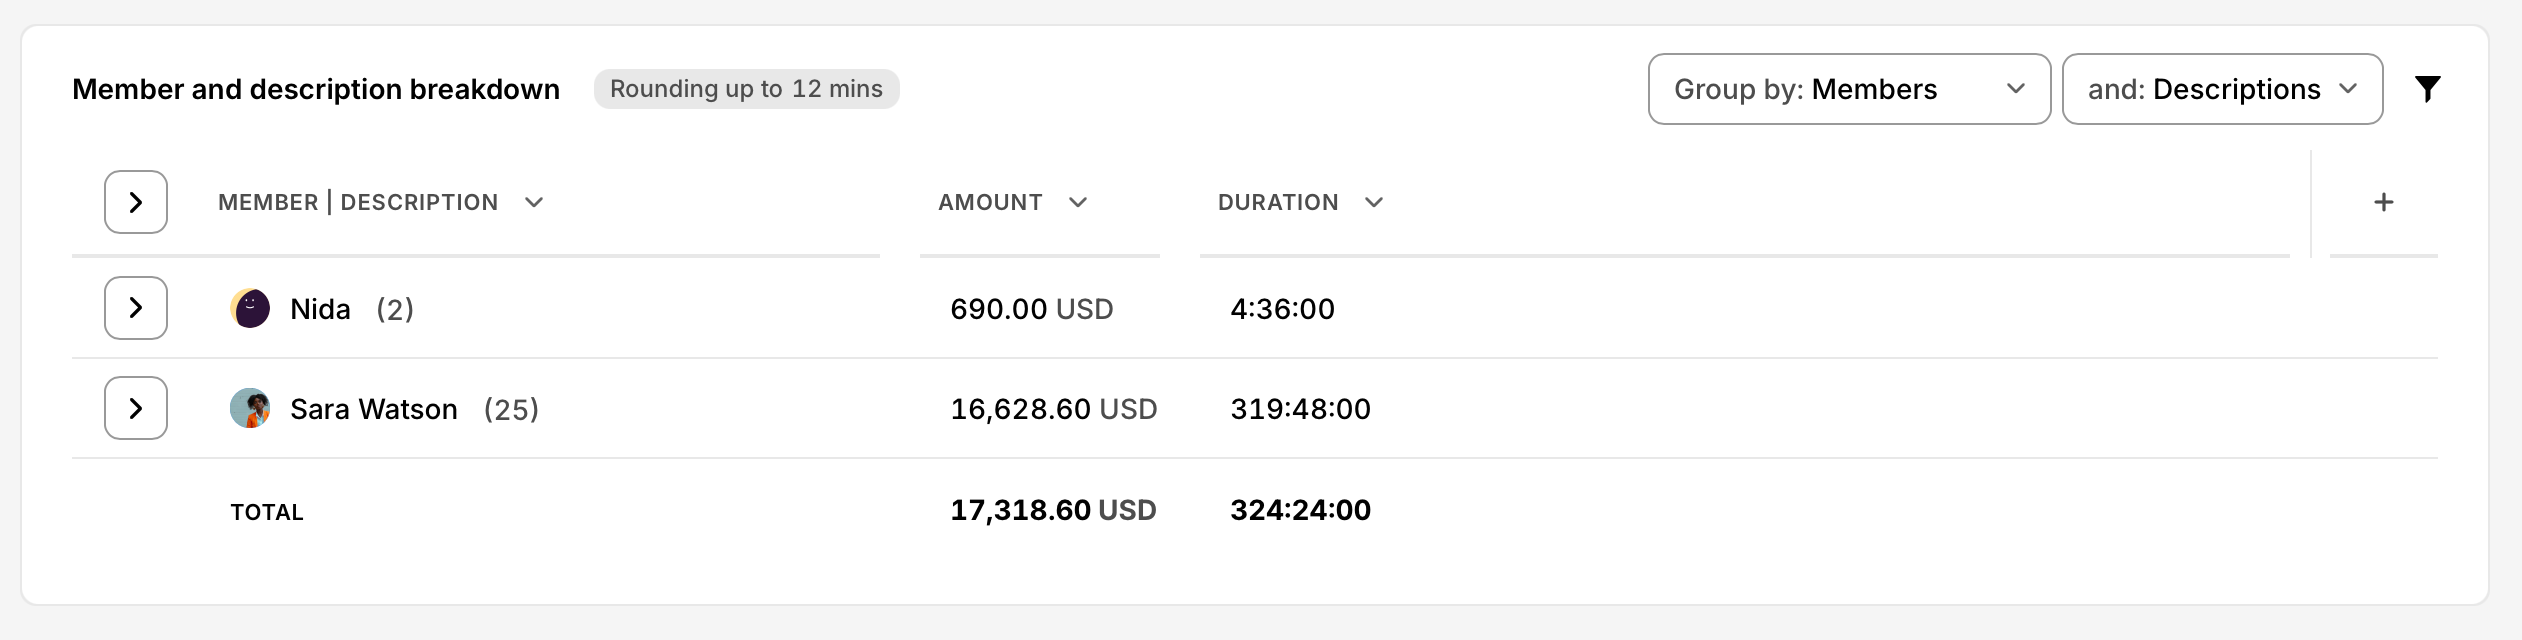Click the Duration column sort chevron
Viewport: 2522px width, 640px height.
1374,202
